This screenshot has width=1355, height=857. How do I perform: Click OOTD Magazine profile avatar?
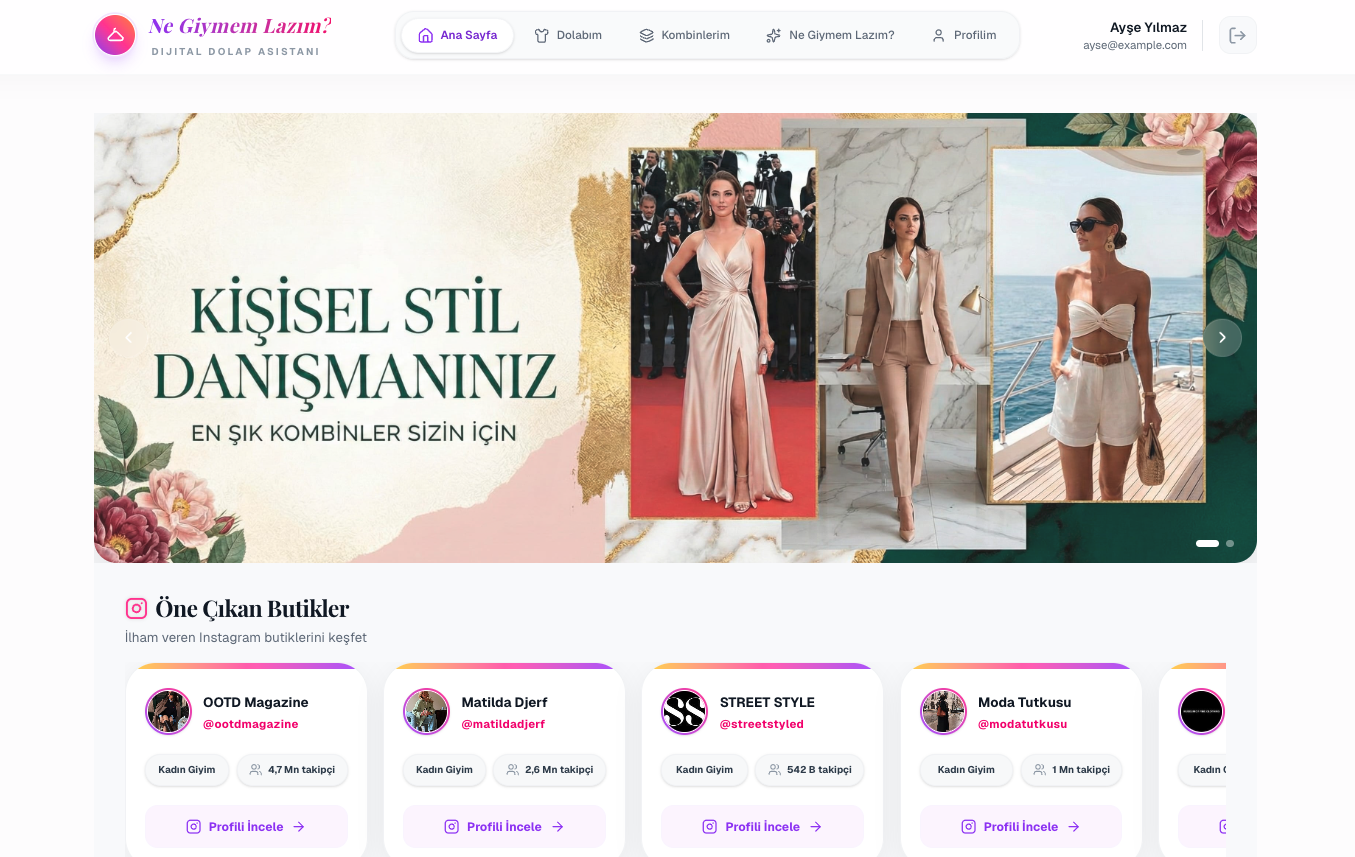168,712
